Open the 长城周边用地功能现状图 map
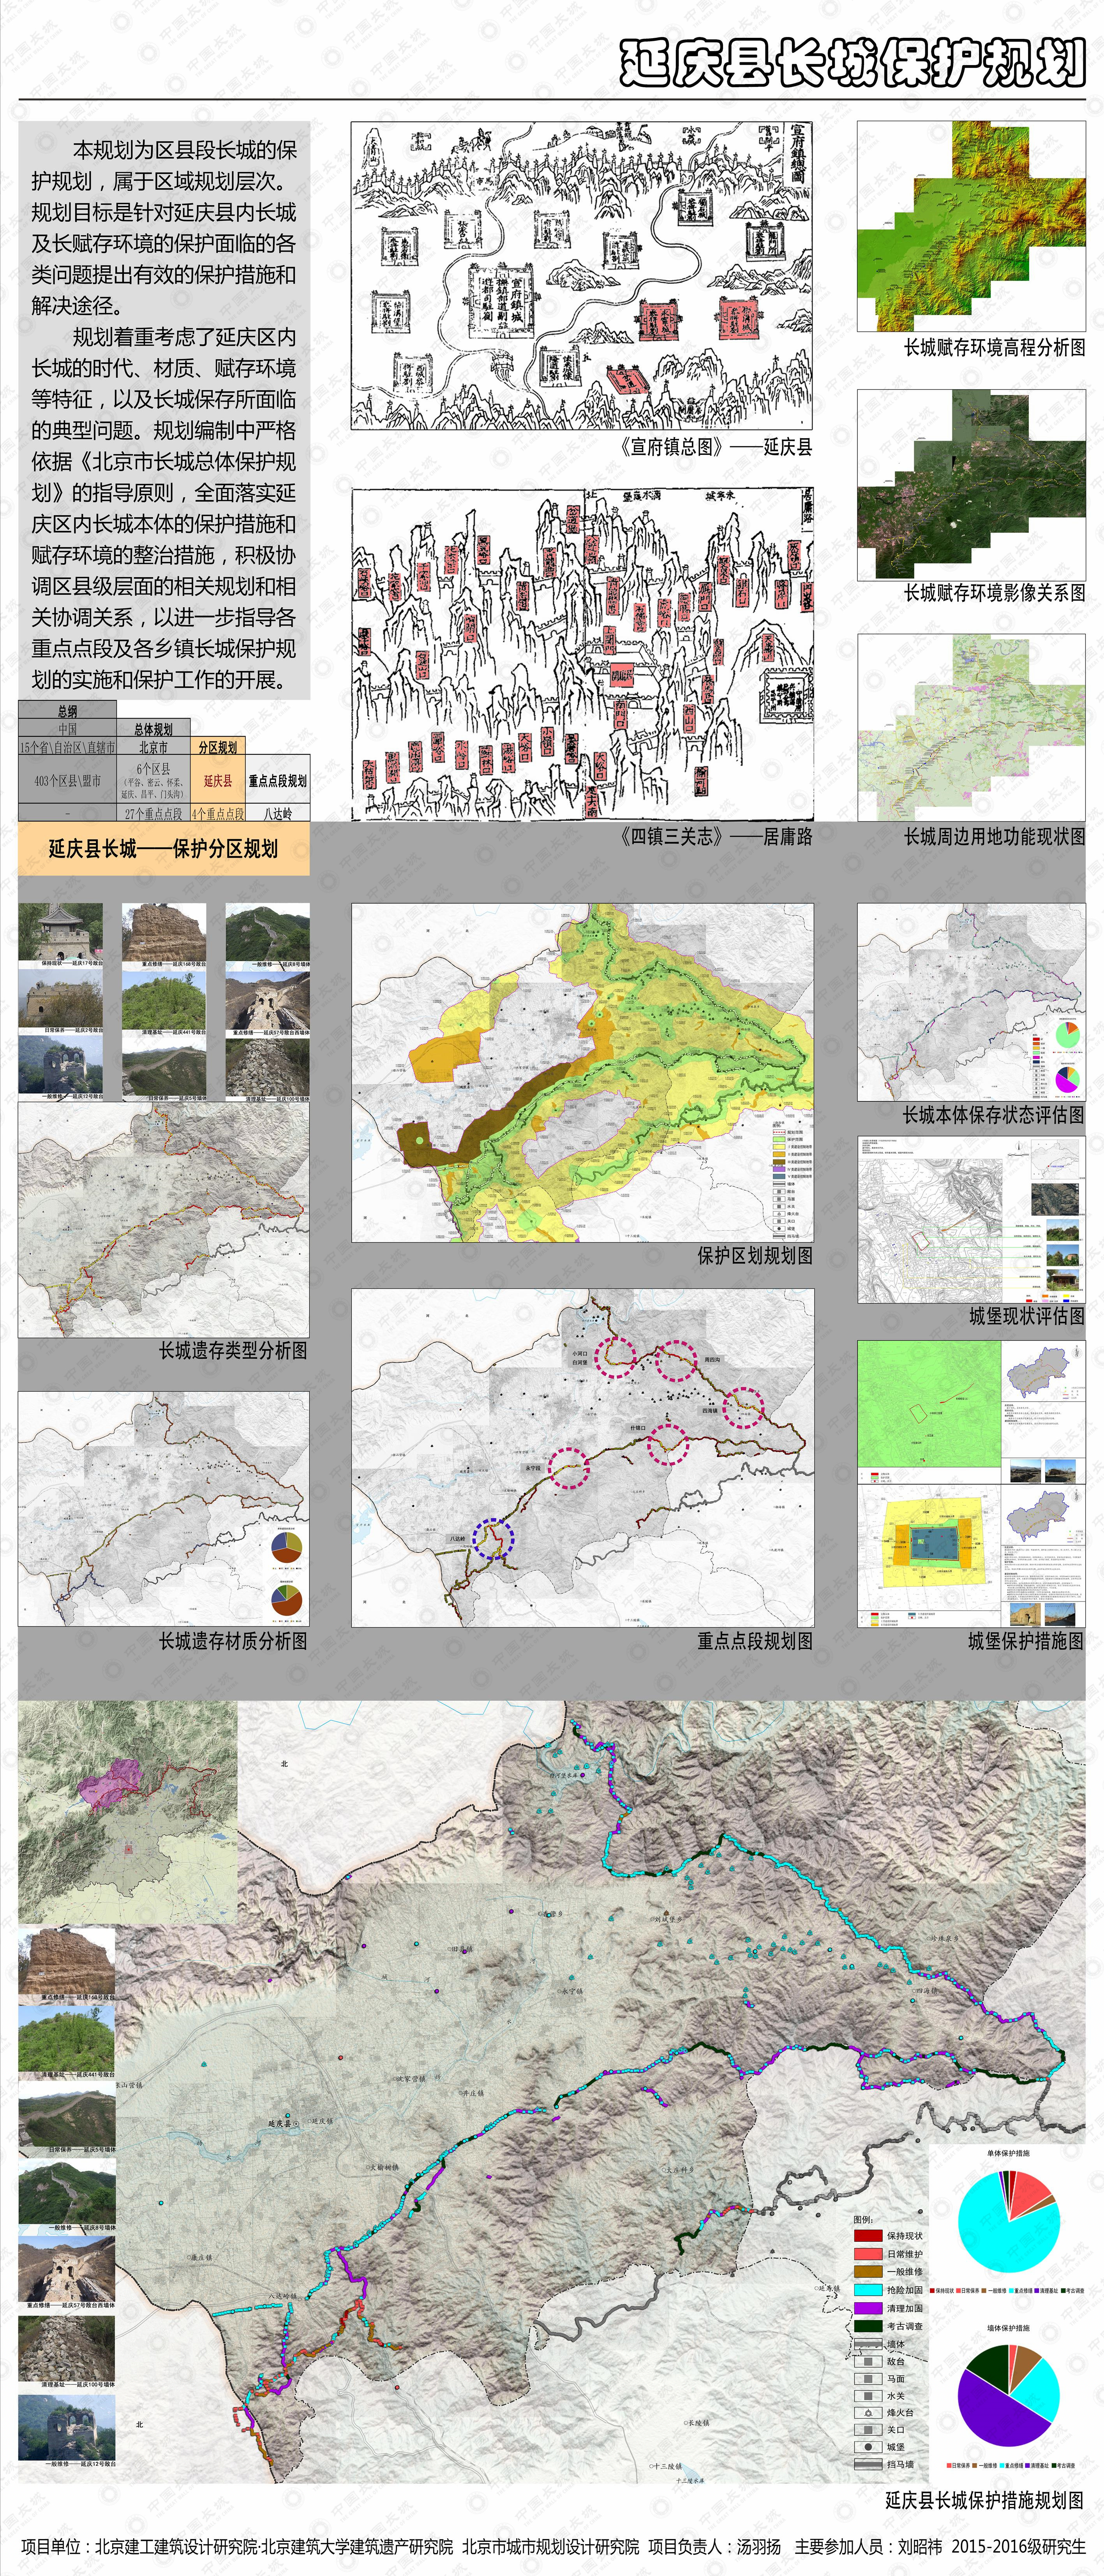 [x=971, y=728]
